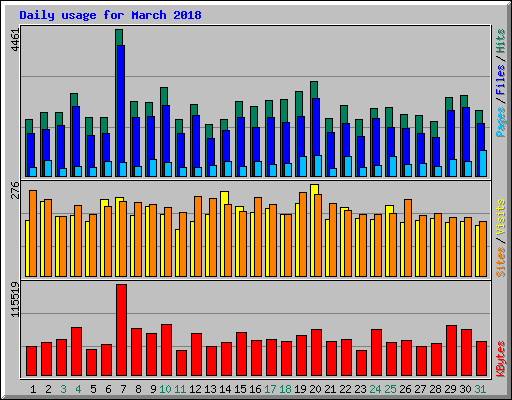This screenshot has width=512, height=400.
Task: Click the 'Visits' legend label
Action: click(x=501, y=217)
